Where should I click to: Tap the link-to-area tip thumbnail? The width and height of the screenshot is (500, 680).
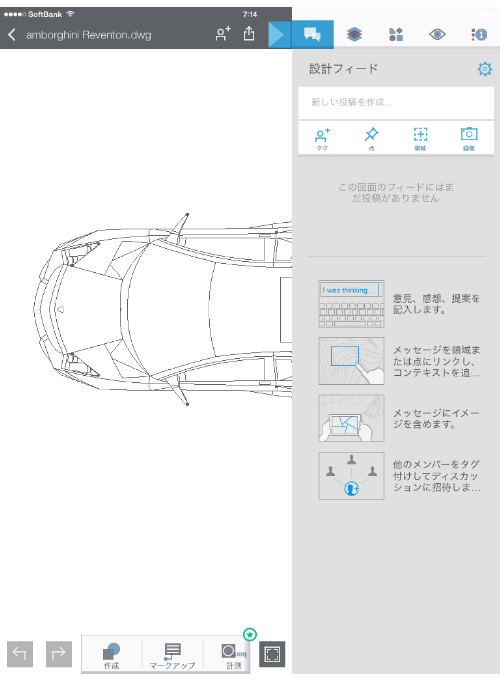351,361
